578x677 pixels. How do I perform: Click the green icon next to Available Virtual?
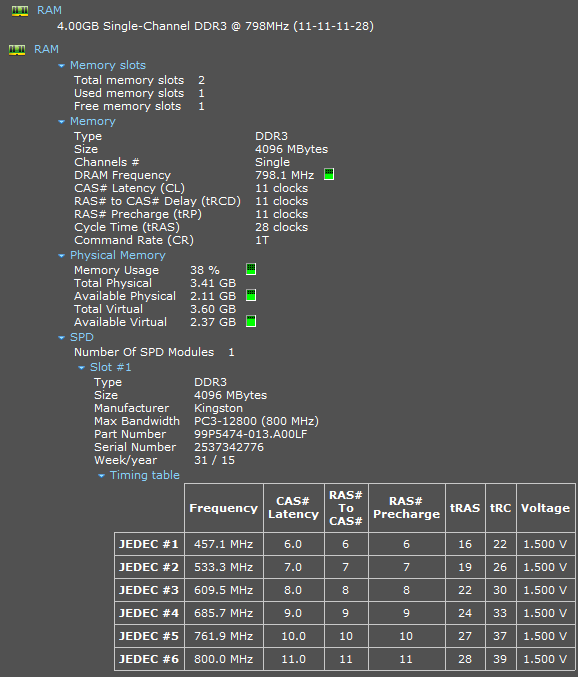251,321
